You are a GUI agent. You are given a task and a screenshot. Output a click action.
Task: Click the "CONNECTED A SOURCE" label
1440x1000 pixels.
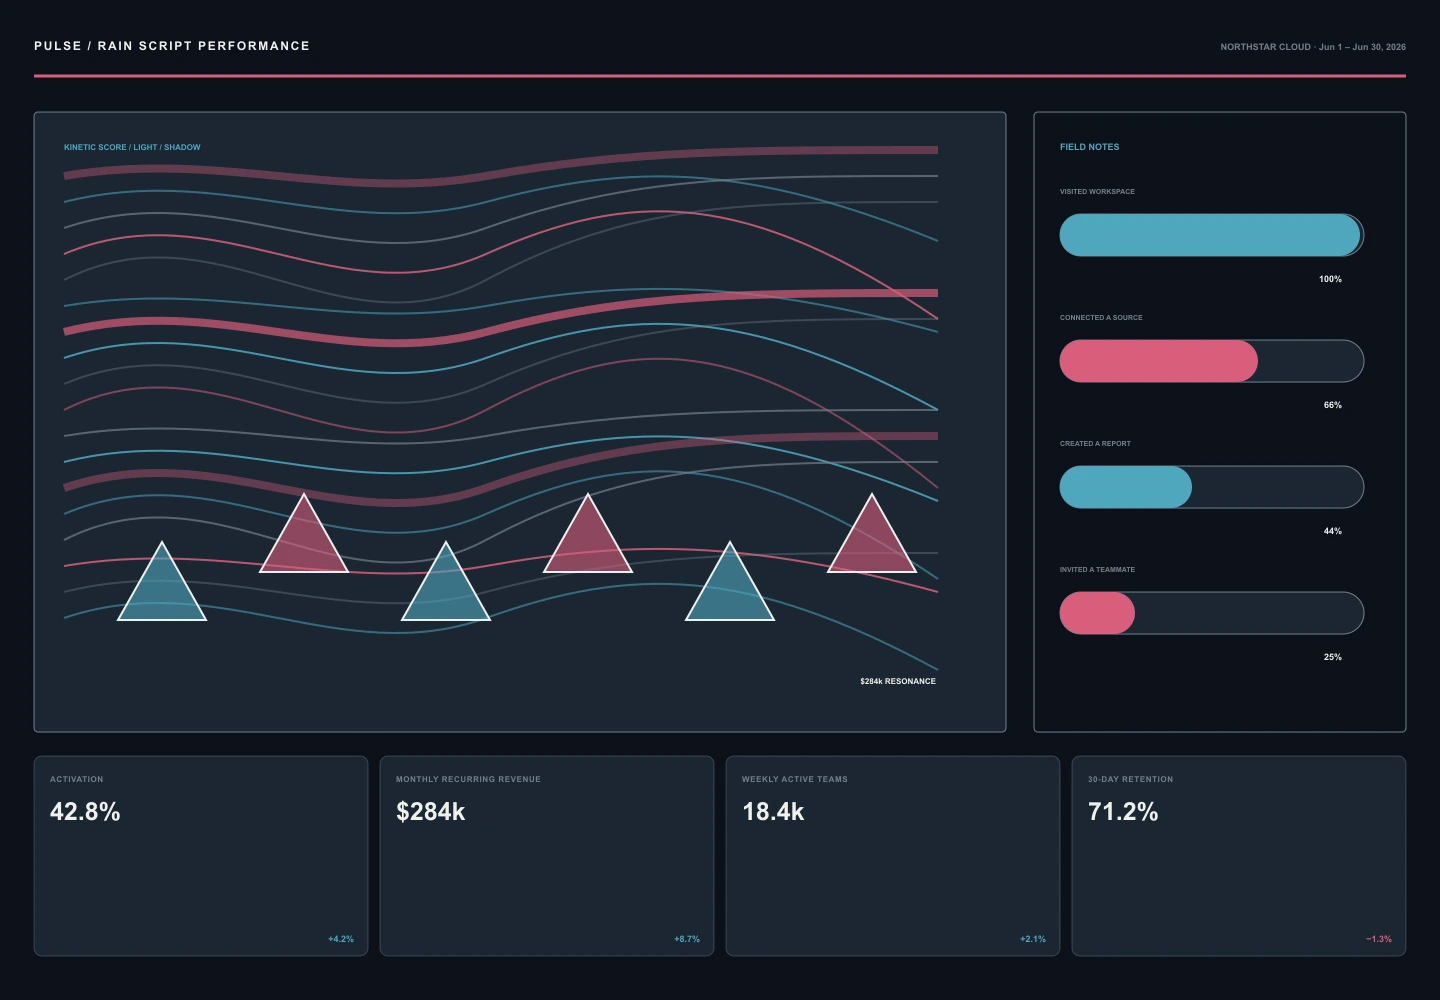coord(1101,317)
